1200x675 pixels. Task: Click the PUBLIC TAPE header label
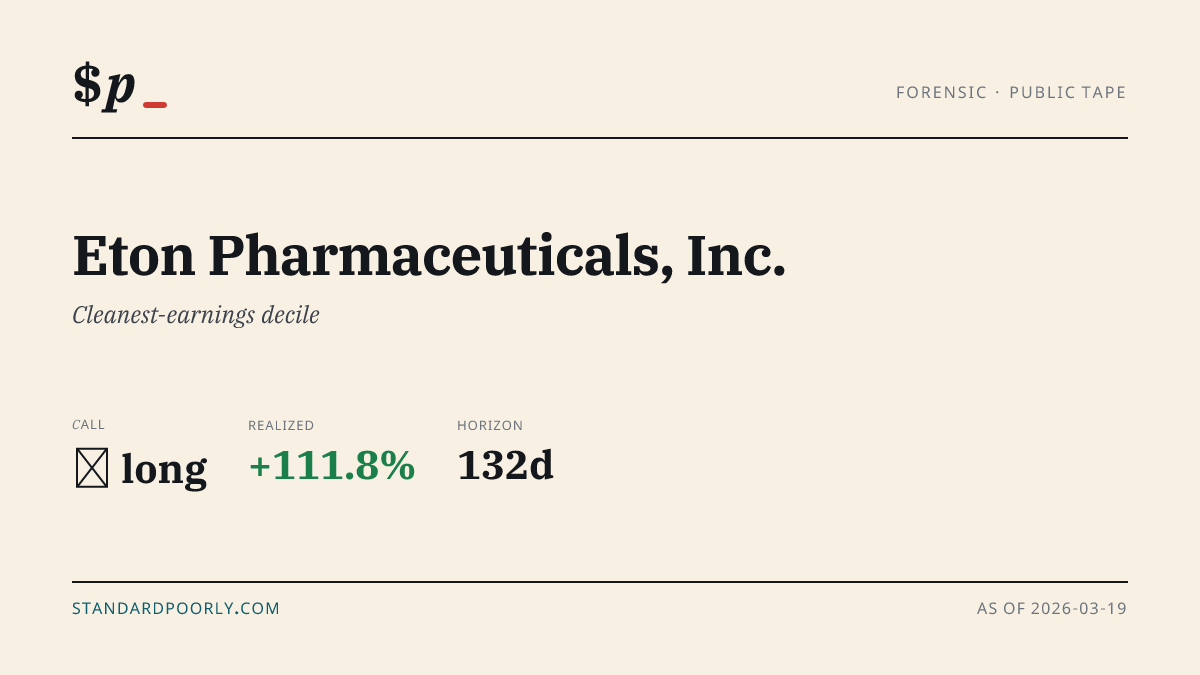(x=1068, y=93)
